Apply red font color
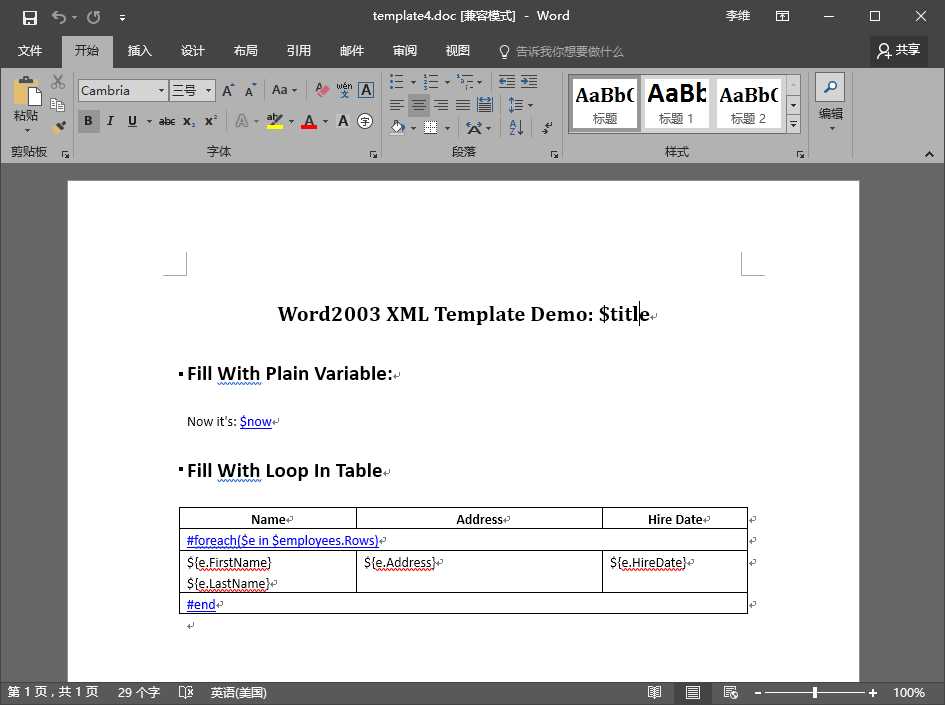The image size is (945, 705). coord(309,121)
